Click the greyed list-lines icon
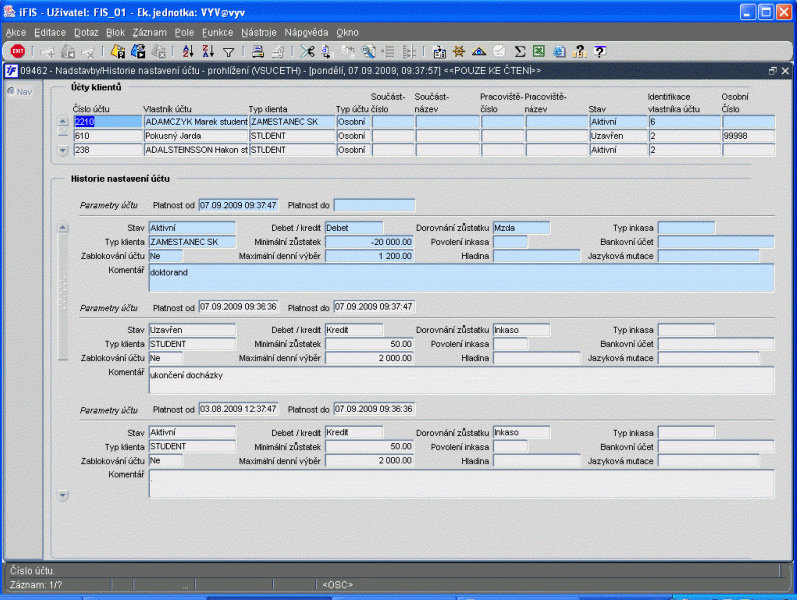 (x=389, y=51)
